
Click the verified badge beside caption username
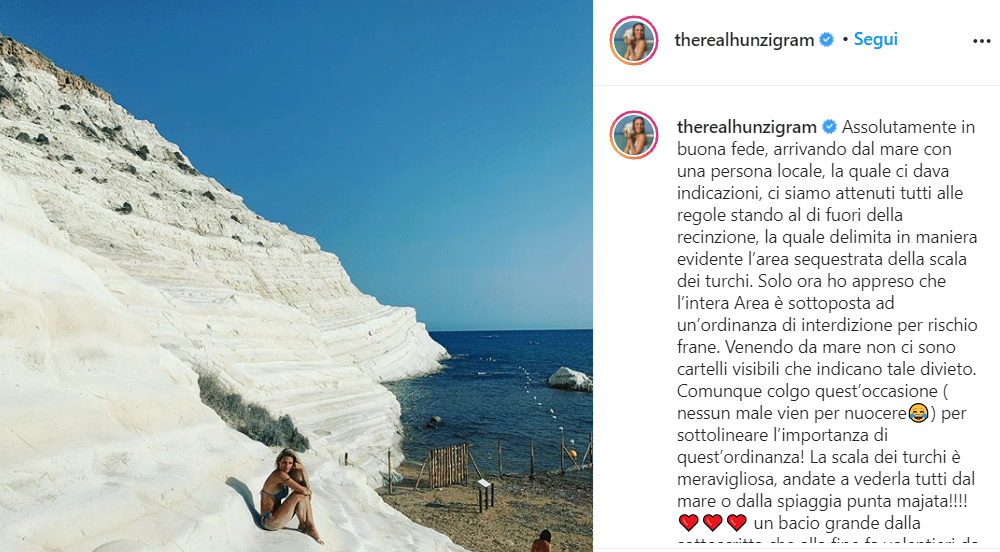click(829, 127)
